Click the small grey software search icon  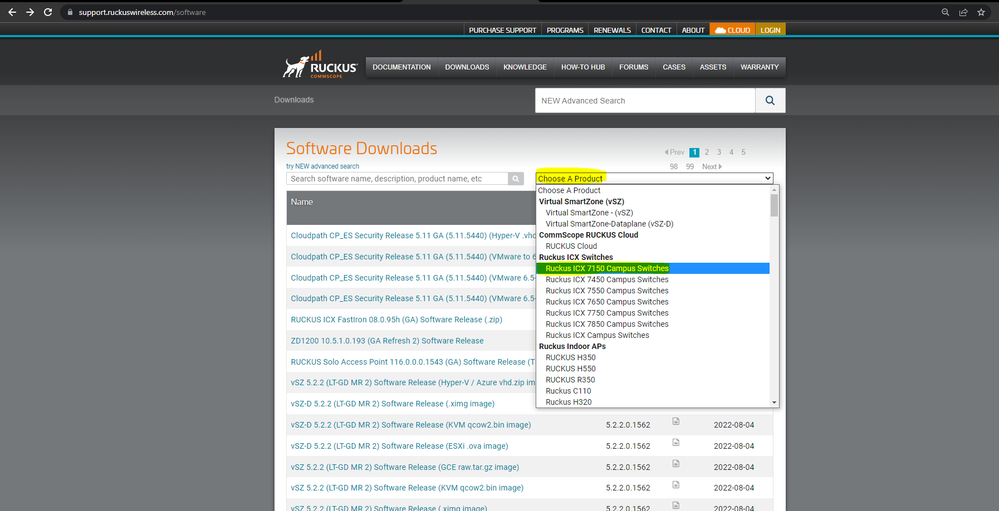tap(516, 179)
